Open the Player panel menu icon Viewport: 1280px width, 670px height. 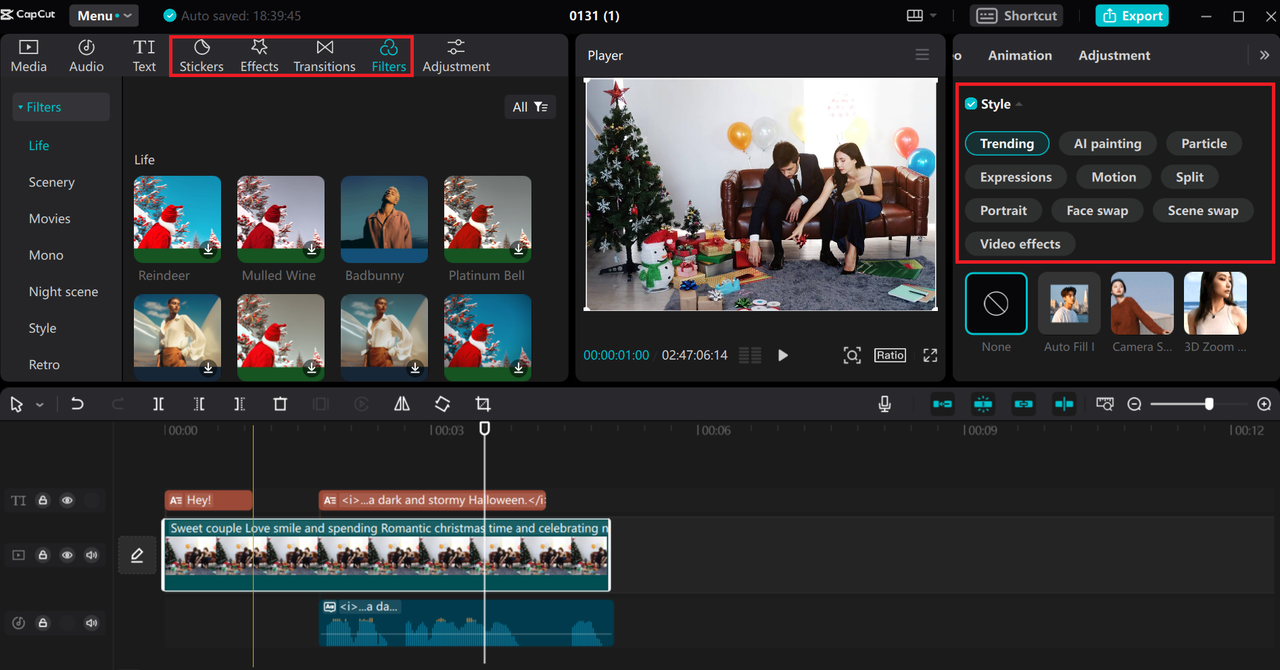point(922,55)
